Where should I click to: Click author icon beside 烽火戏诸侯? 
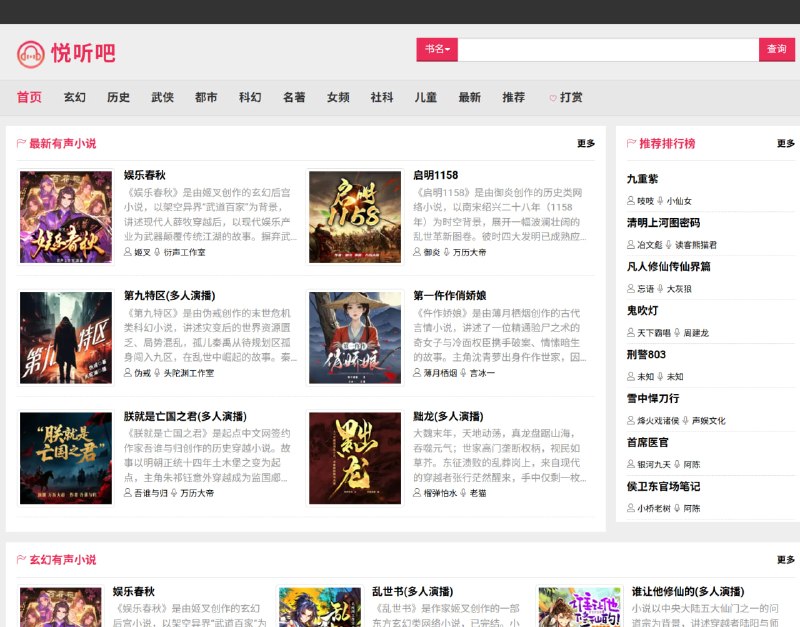tap(631, 420)
